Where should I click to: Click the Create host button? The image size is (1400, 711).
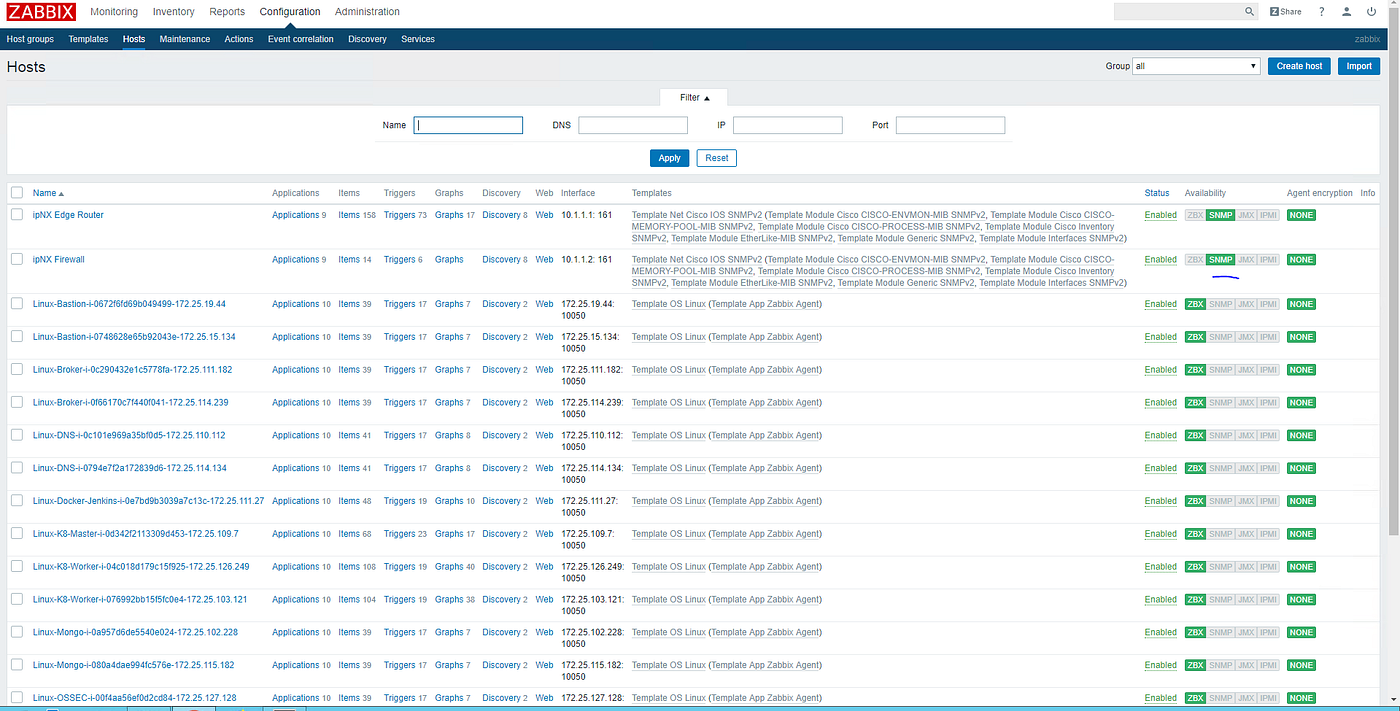(1299, 65)
